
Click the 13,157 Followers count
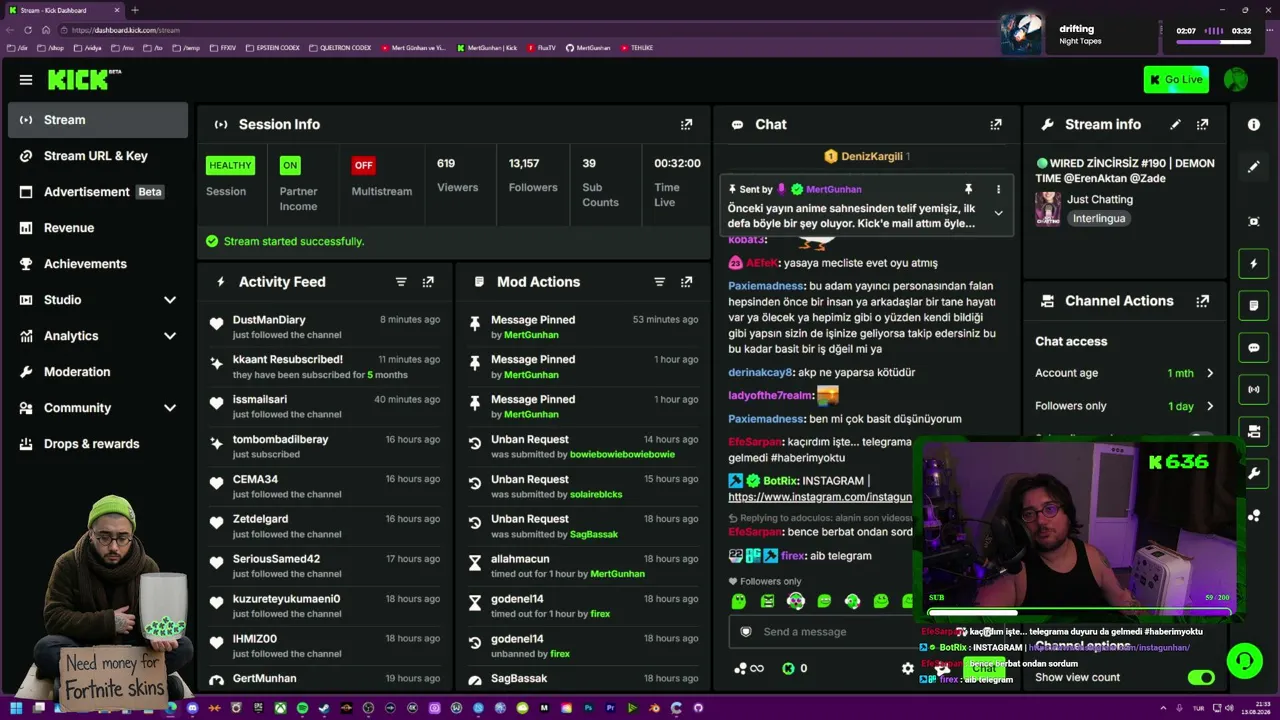tap(524, 163)
